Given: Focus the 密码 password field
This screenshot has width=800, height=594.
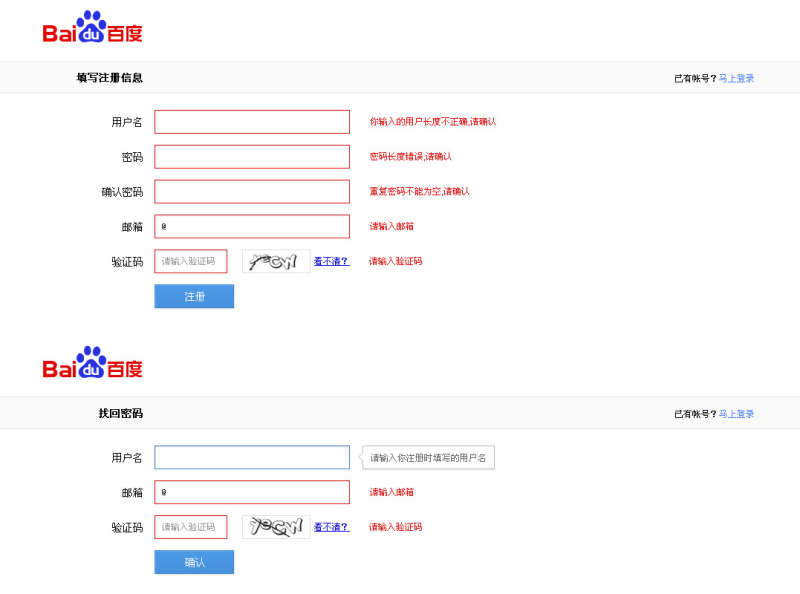Looking at the screenshot, I should 252,157.
